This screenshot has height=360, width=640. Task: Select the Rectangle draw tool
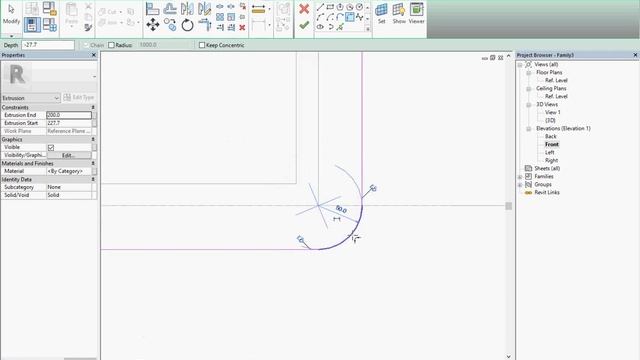tap(330, 7)
